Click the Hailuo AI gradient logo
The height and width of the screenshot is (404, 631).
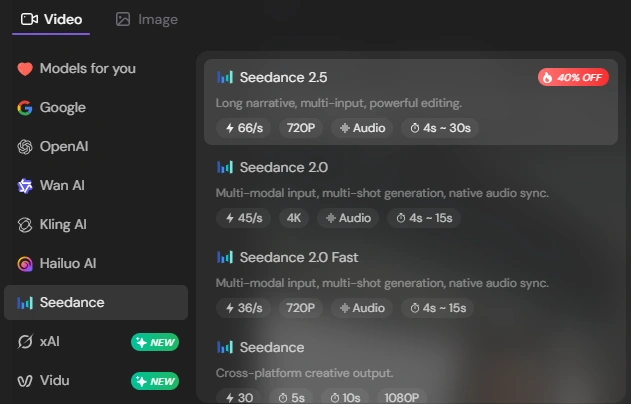point(25,264)
